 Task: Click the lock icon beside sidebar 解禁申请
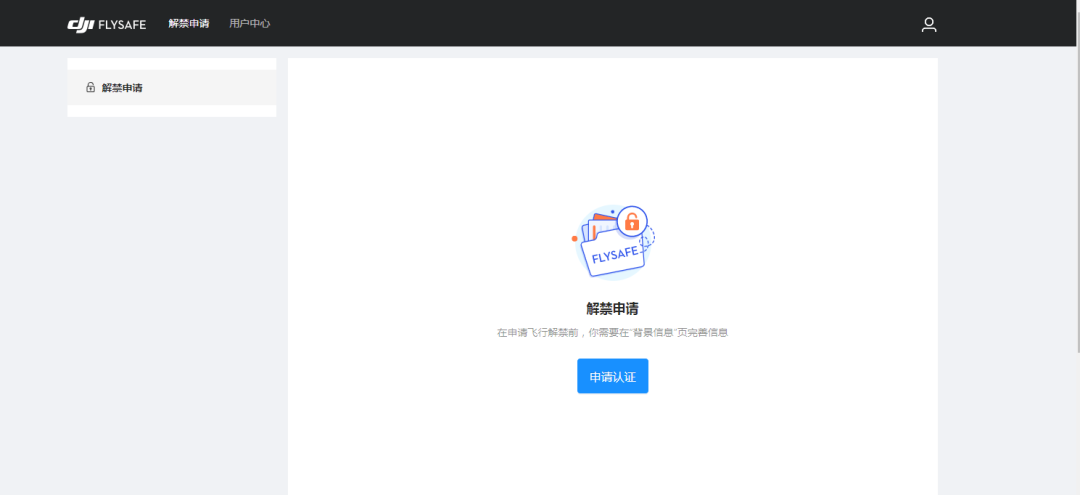[x=90, y=87]
